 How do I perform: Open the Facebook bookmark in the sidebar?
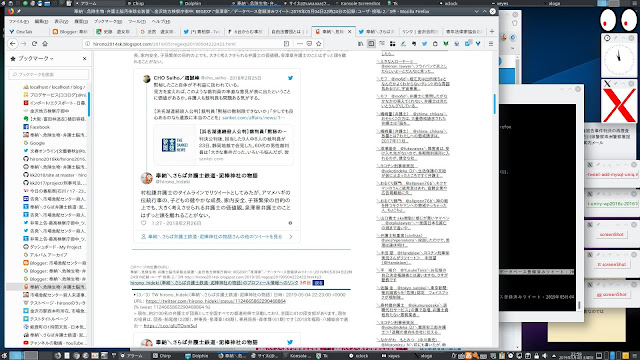point(40,127)
